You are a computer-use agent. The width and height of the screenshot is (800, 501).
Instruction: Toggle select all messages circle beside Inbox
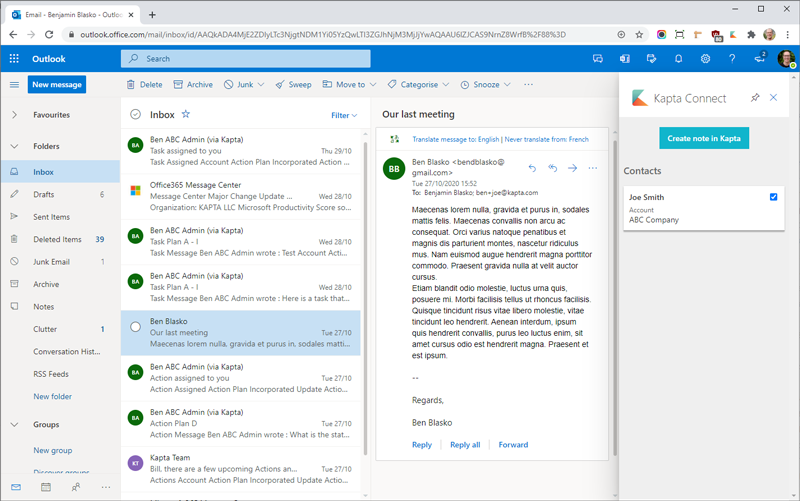pyautogui.click(x=135, y=114)
